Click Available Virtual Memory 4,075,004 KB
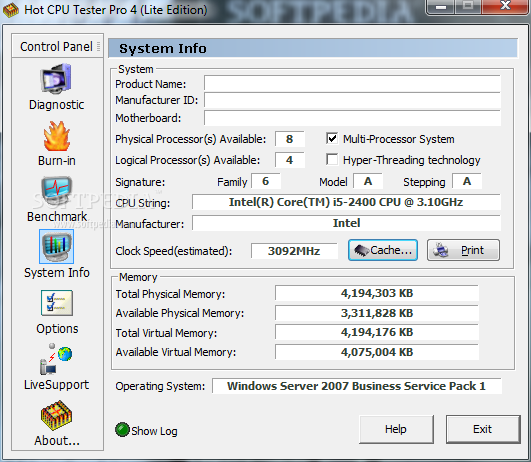 [377, 352]
